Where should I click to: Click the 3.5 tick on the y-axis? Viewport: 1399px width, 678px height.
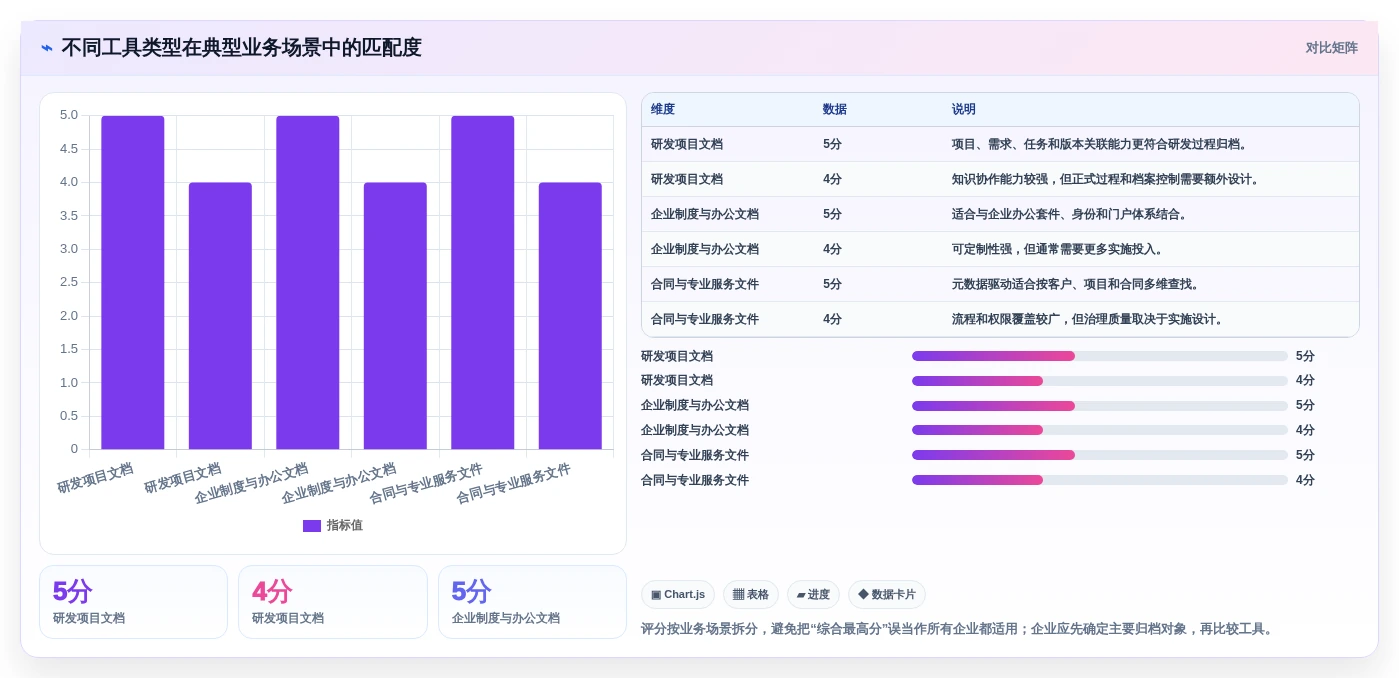[69, 215]
